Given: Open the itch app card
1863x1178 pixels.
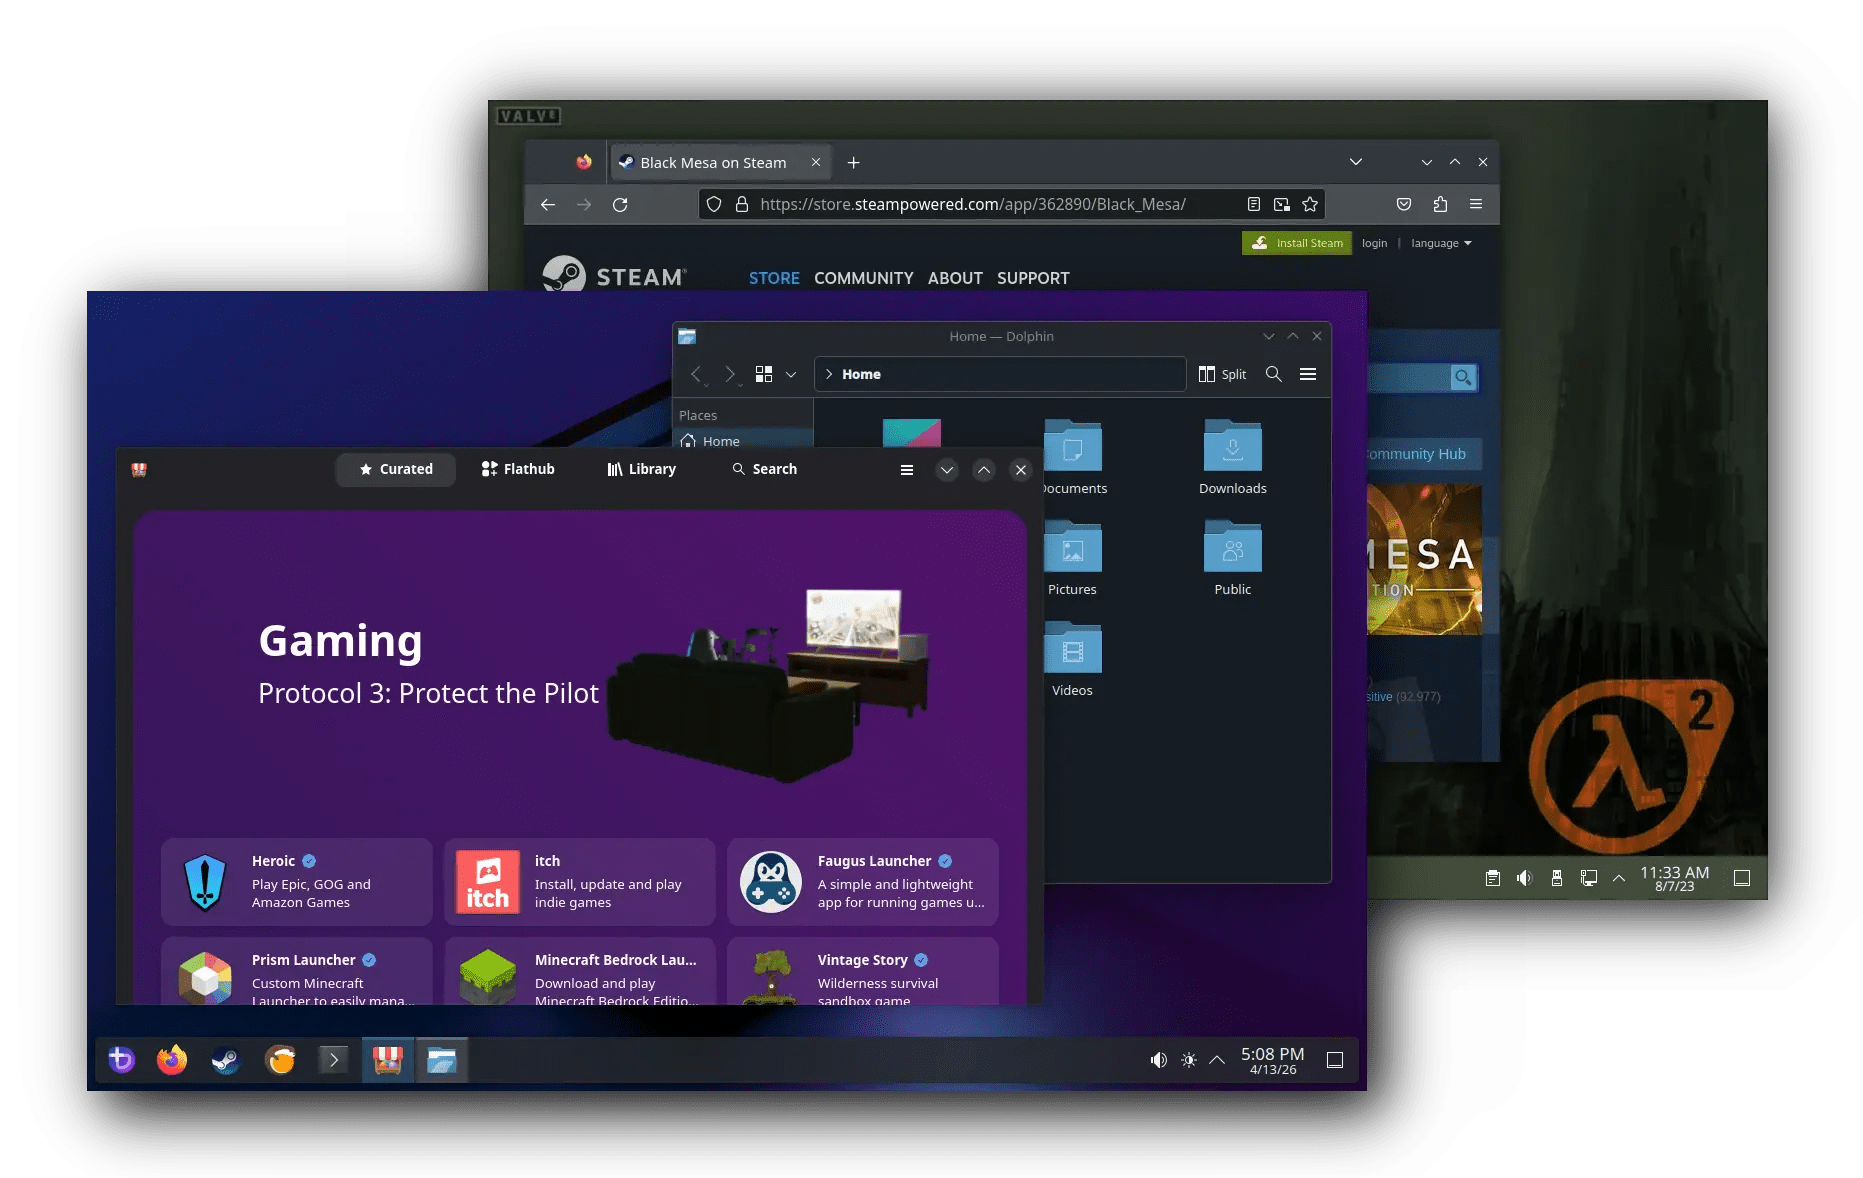Looking at the screenshot, I should click(x=580, y=882).
